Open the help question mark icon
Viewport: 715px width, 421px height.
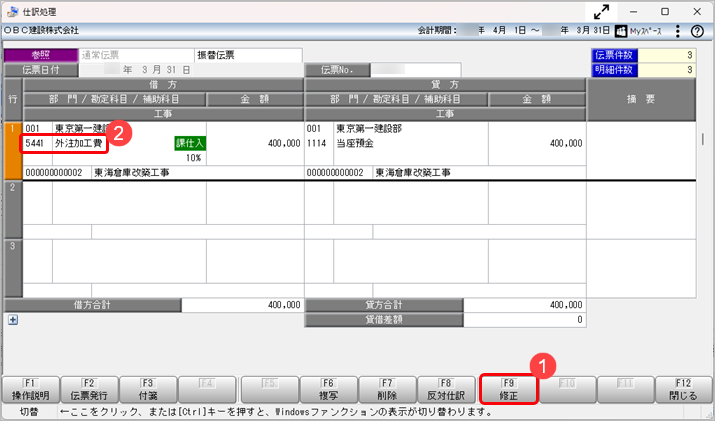[x=697, y=31]
